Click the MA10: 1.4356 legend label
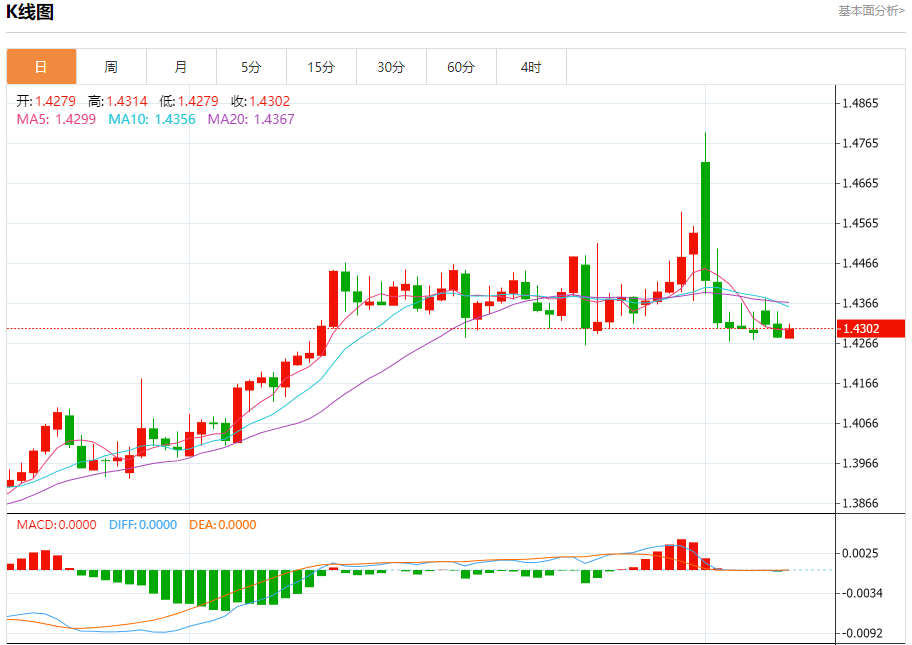 pos(152,119)
